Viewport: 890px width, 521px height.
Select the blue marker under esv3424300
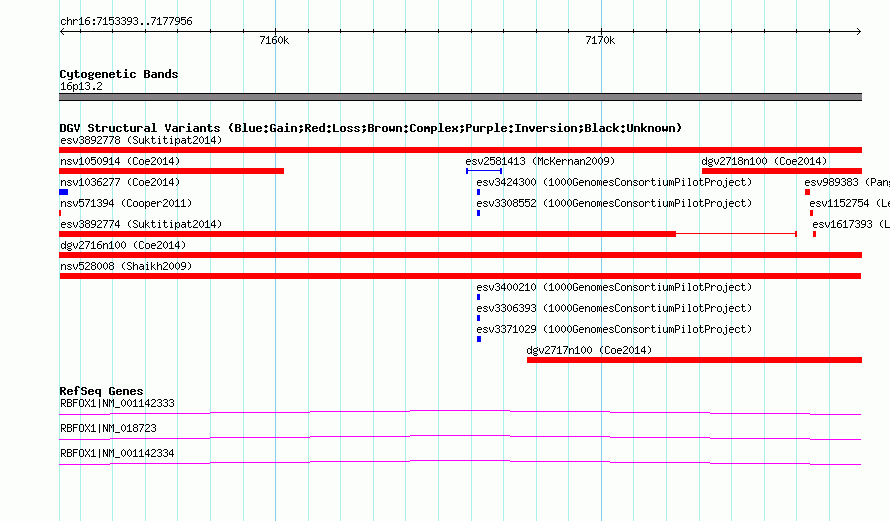click(478, 192)
